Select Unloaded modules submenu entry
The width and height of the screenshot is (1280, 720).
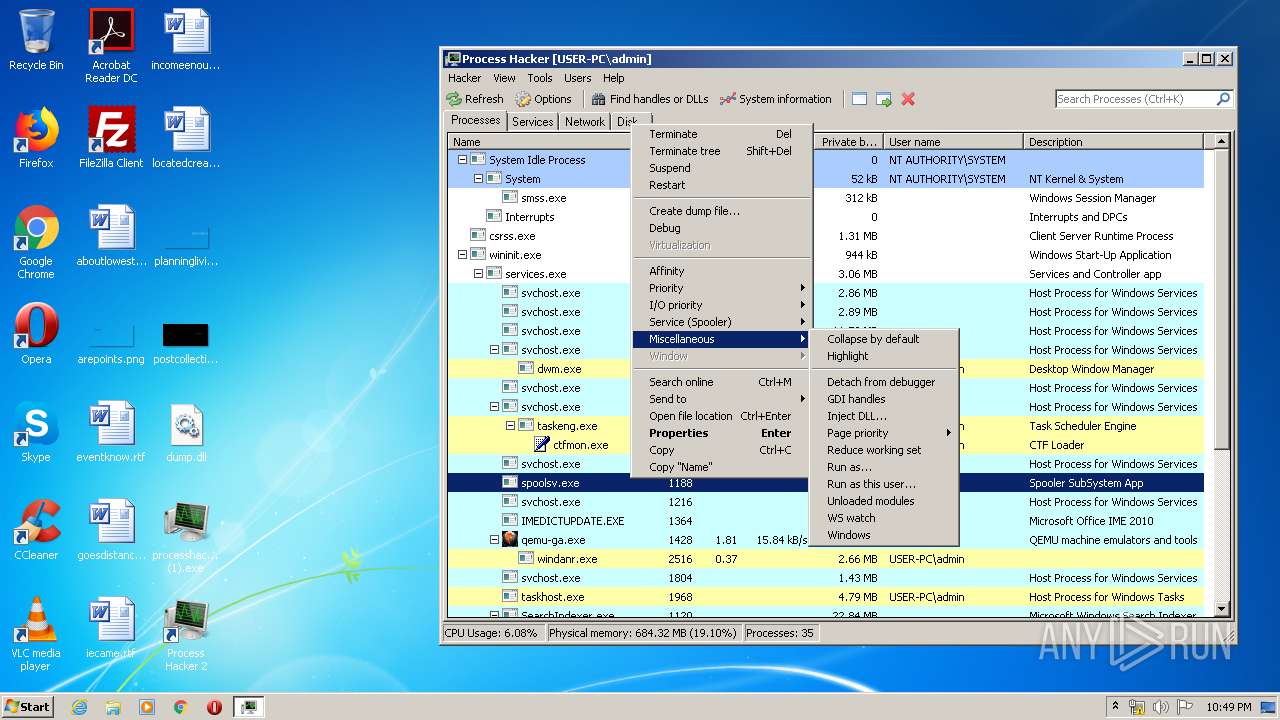tap(884, 501)
